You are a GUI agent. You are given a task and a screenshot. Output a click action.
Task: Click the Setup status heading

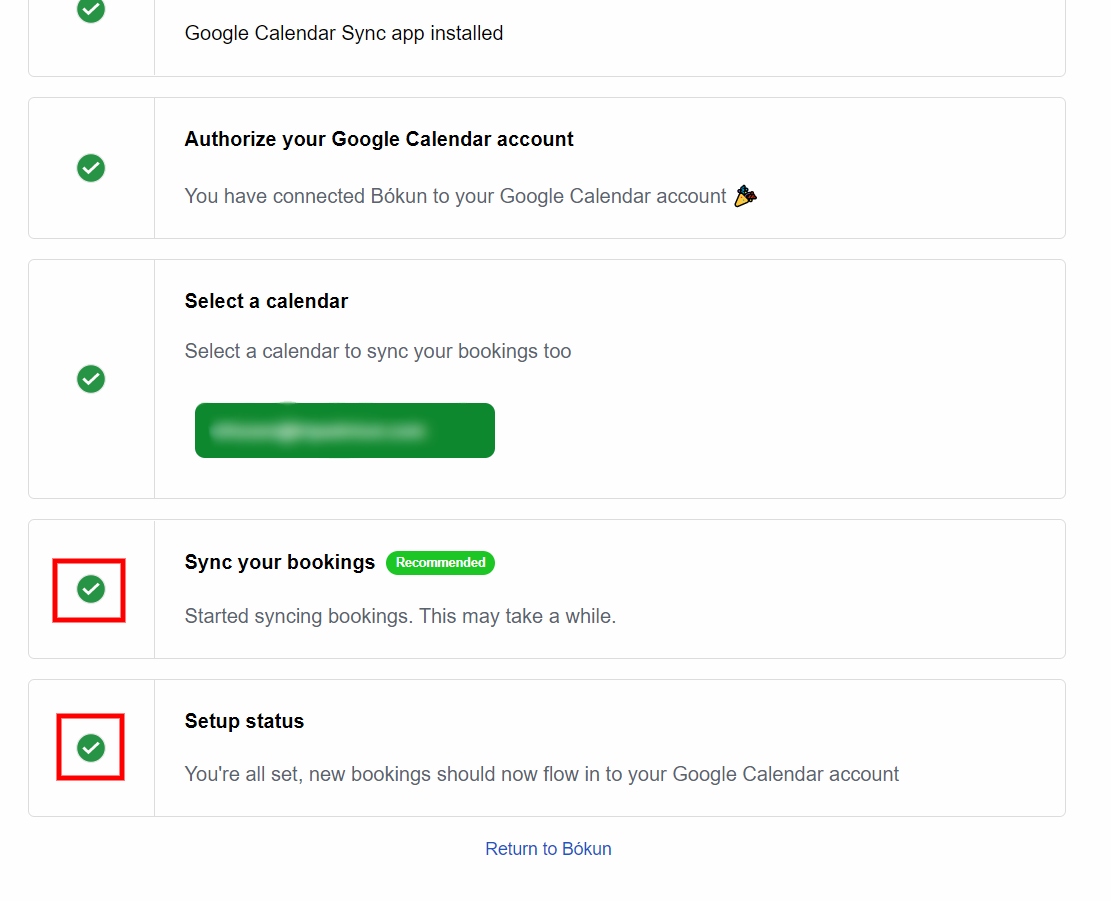244,721
